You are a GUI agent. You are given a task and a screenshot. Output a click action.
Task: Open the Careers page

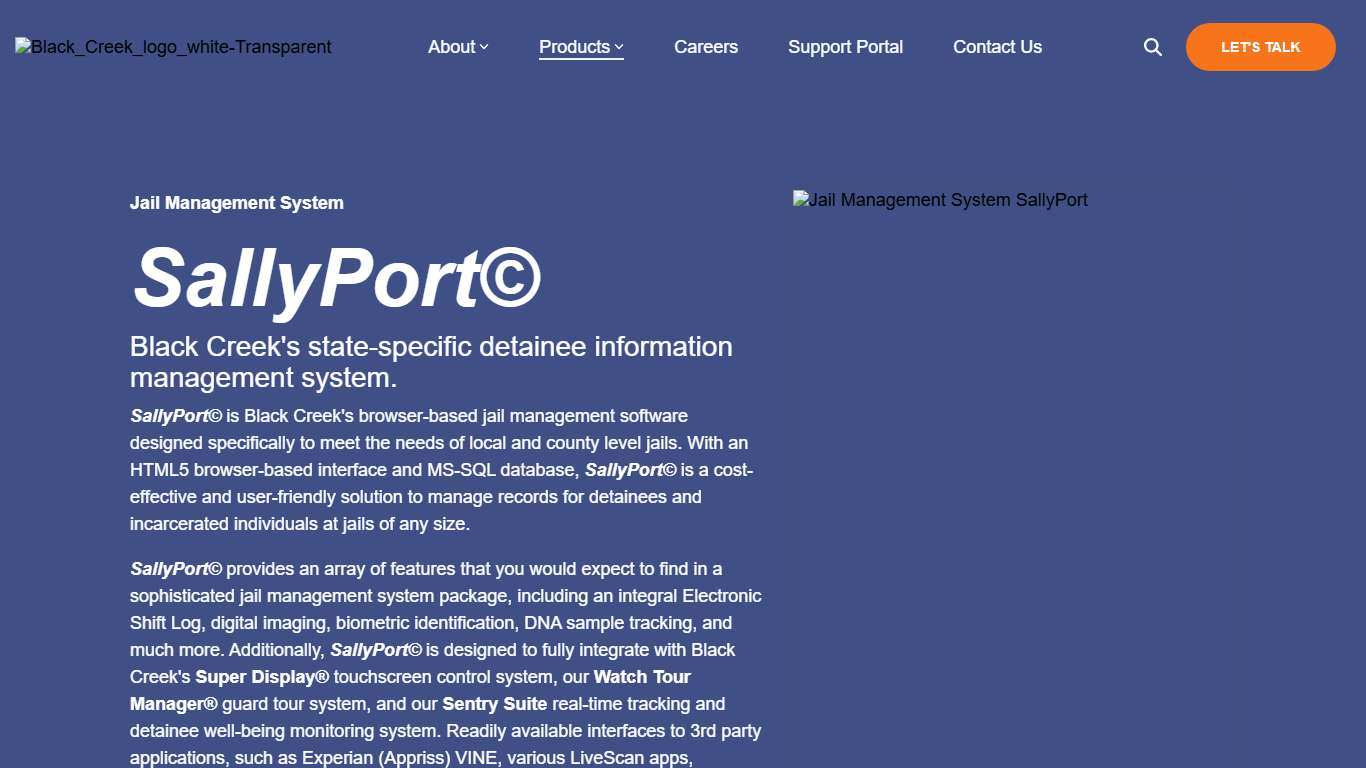706,47
